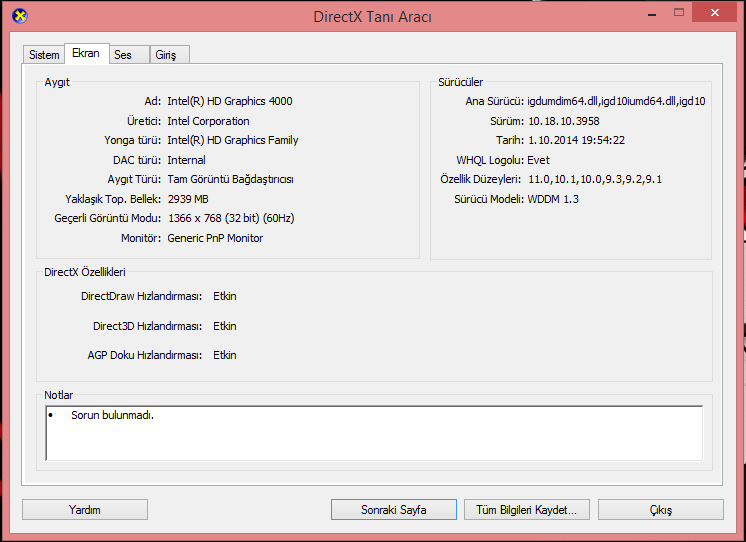Click Direct3D Hızlandırması status 'Etkin'
Image resolution: width=746 pixels, height=542 pixels.
pyautogui.click(x=225, y=326)
